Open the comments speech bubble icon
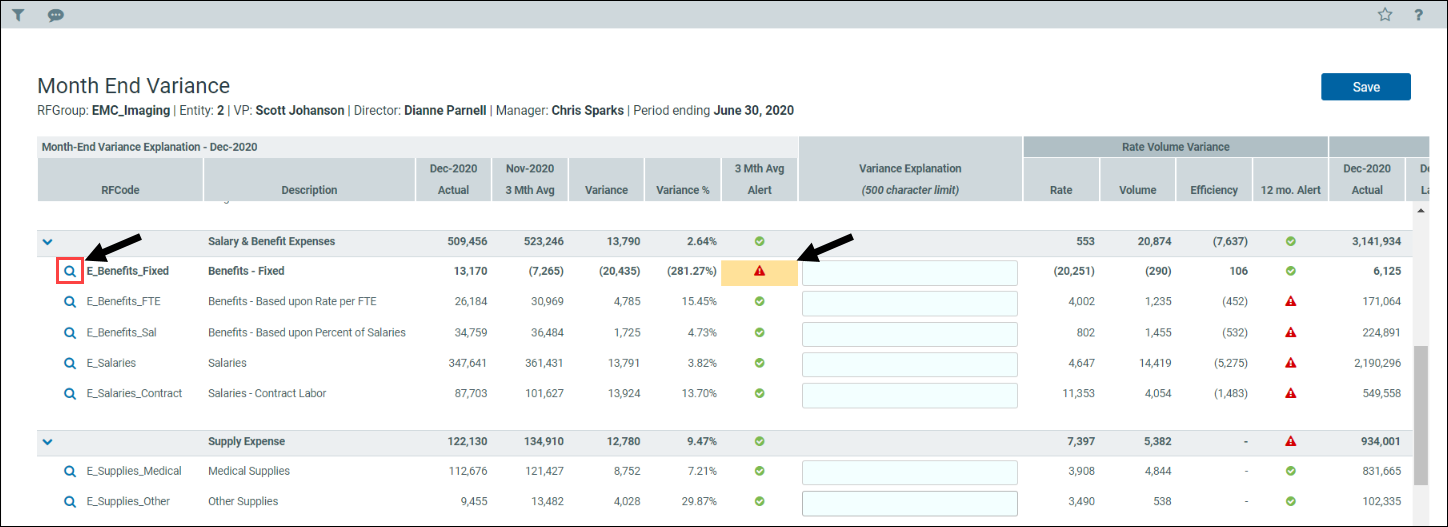The height and width of the screenshot is (527, 1448). pyautogui.click(x=56, y=15)
